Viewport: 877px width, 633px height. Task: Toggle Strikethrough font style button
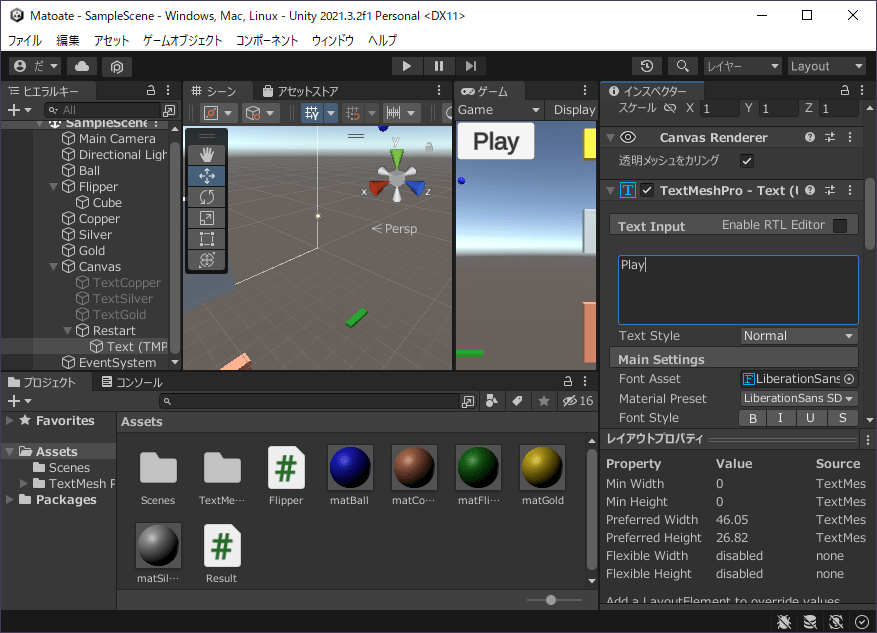coord(842,418)
